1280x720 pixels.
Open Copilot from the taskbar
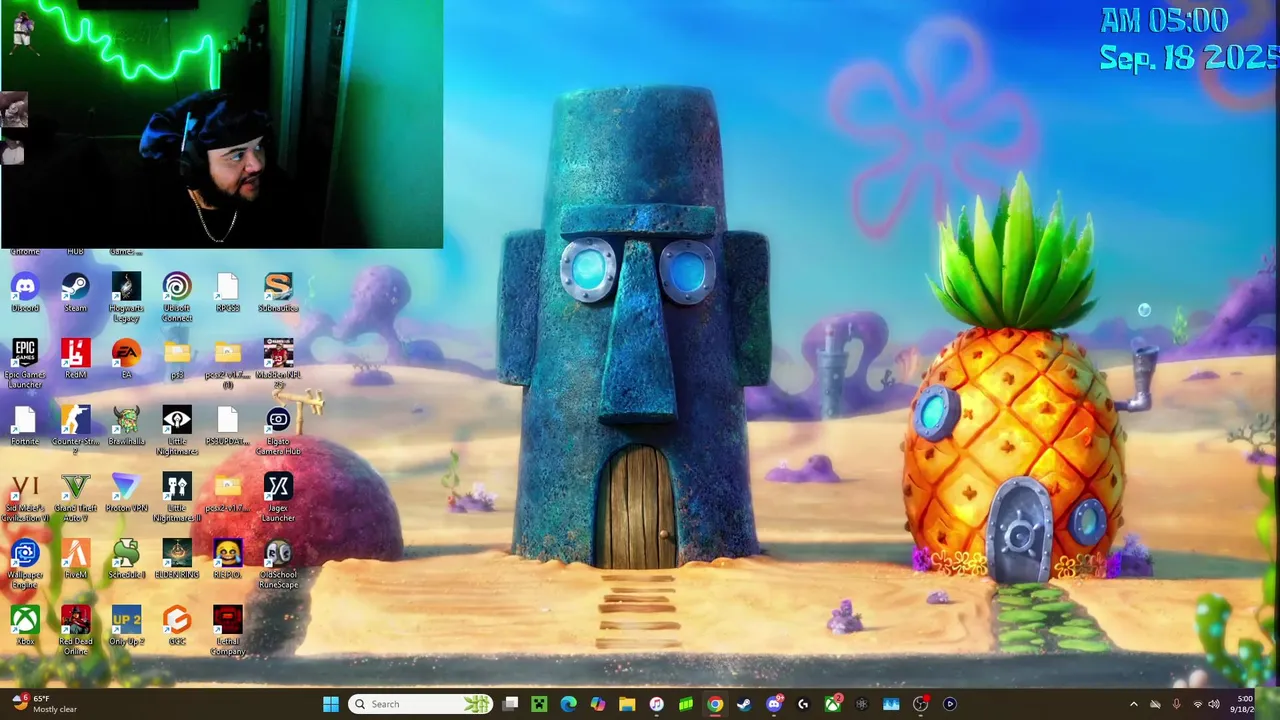(x=598, y=704)
